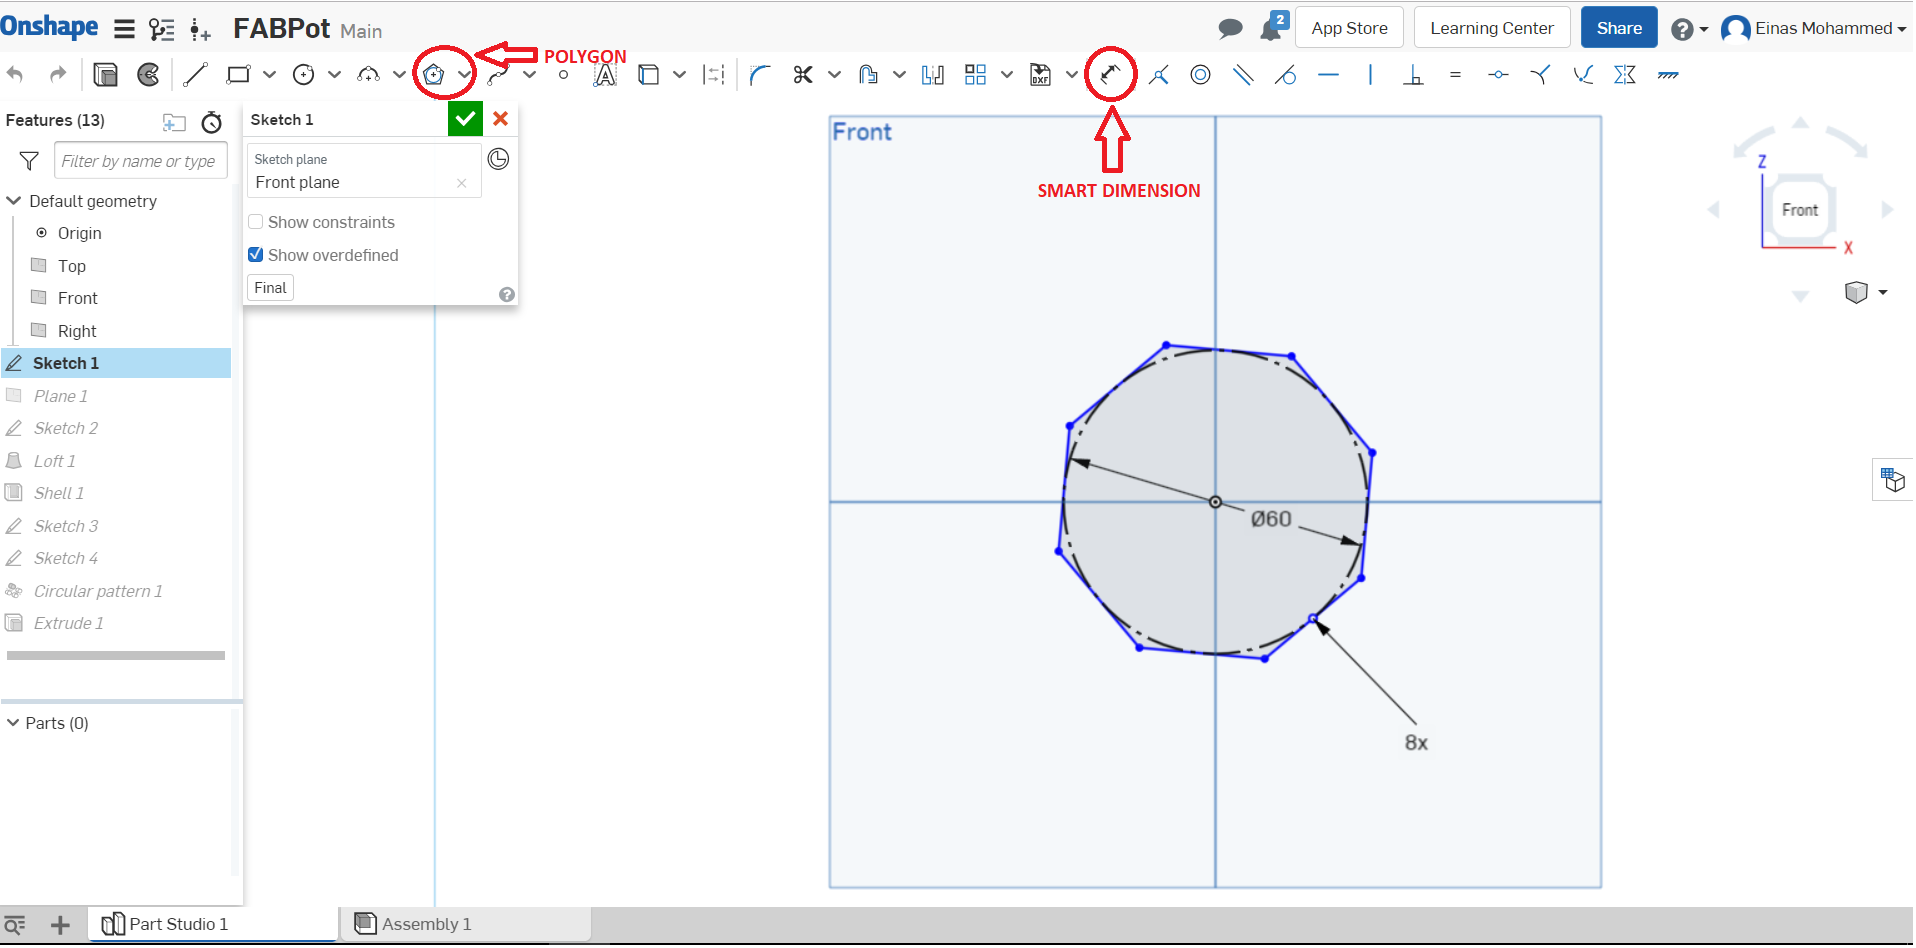The height and width of the screenshot is (948, 1916).
Task: Activate the Smart Dimension tool
Action: click(1110, 74)
